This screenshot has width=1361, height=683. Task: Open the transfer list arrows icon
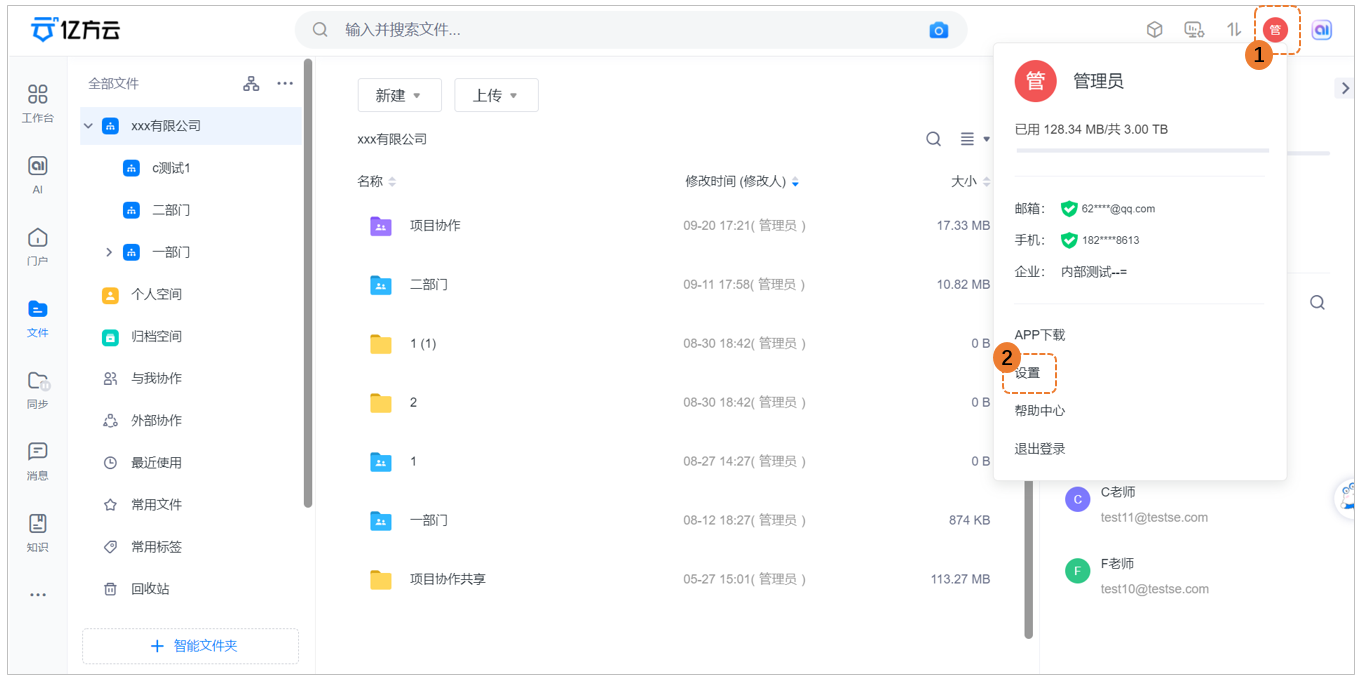pyautogui.click(x=1234, y=30)
